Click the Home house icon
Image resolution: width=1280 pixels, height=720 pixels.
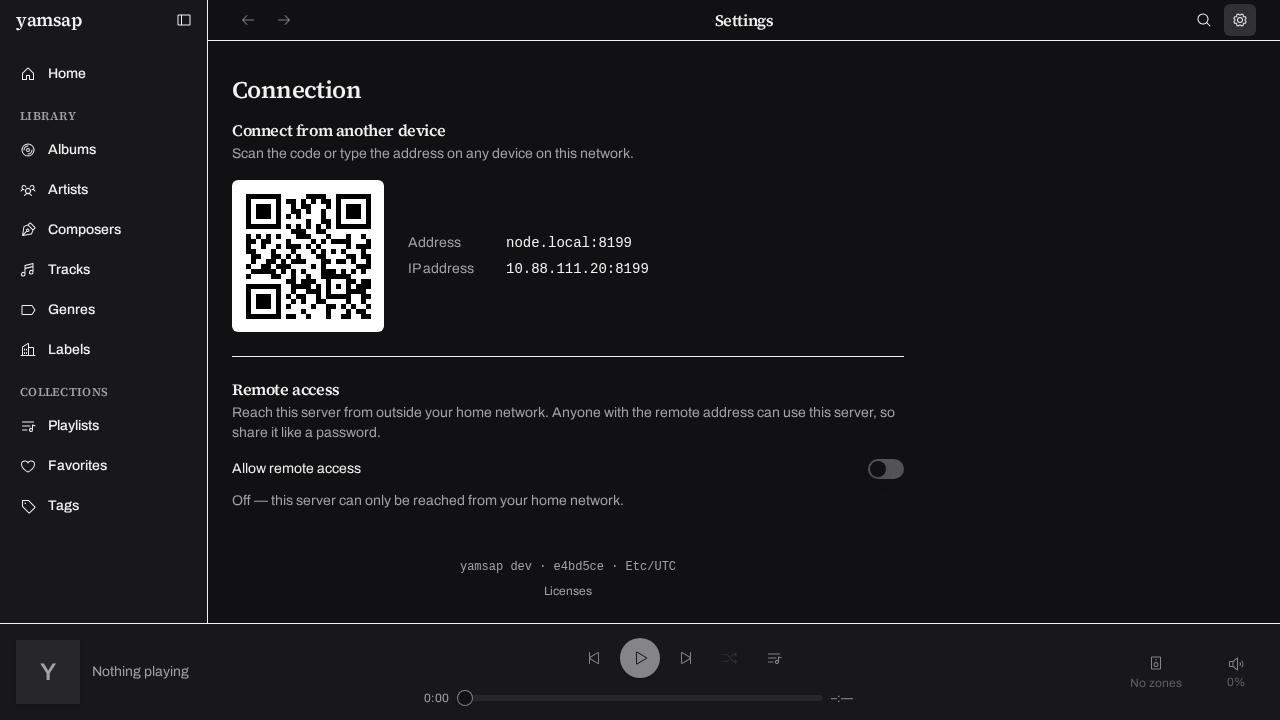click(x=28, y=74)
